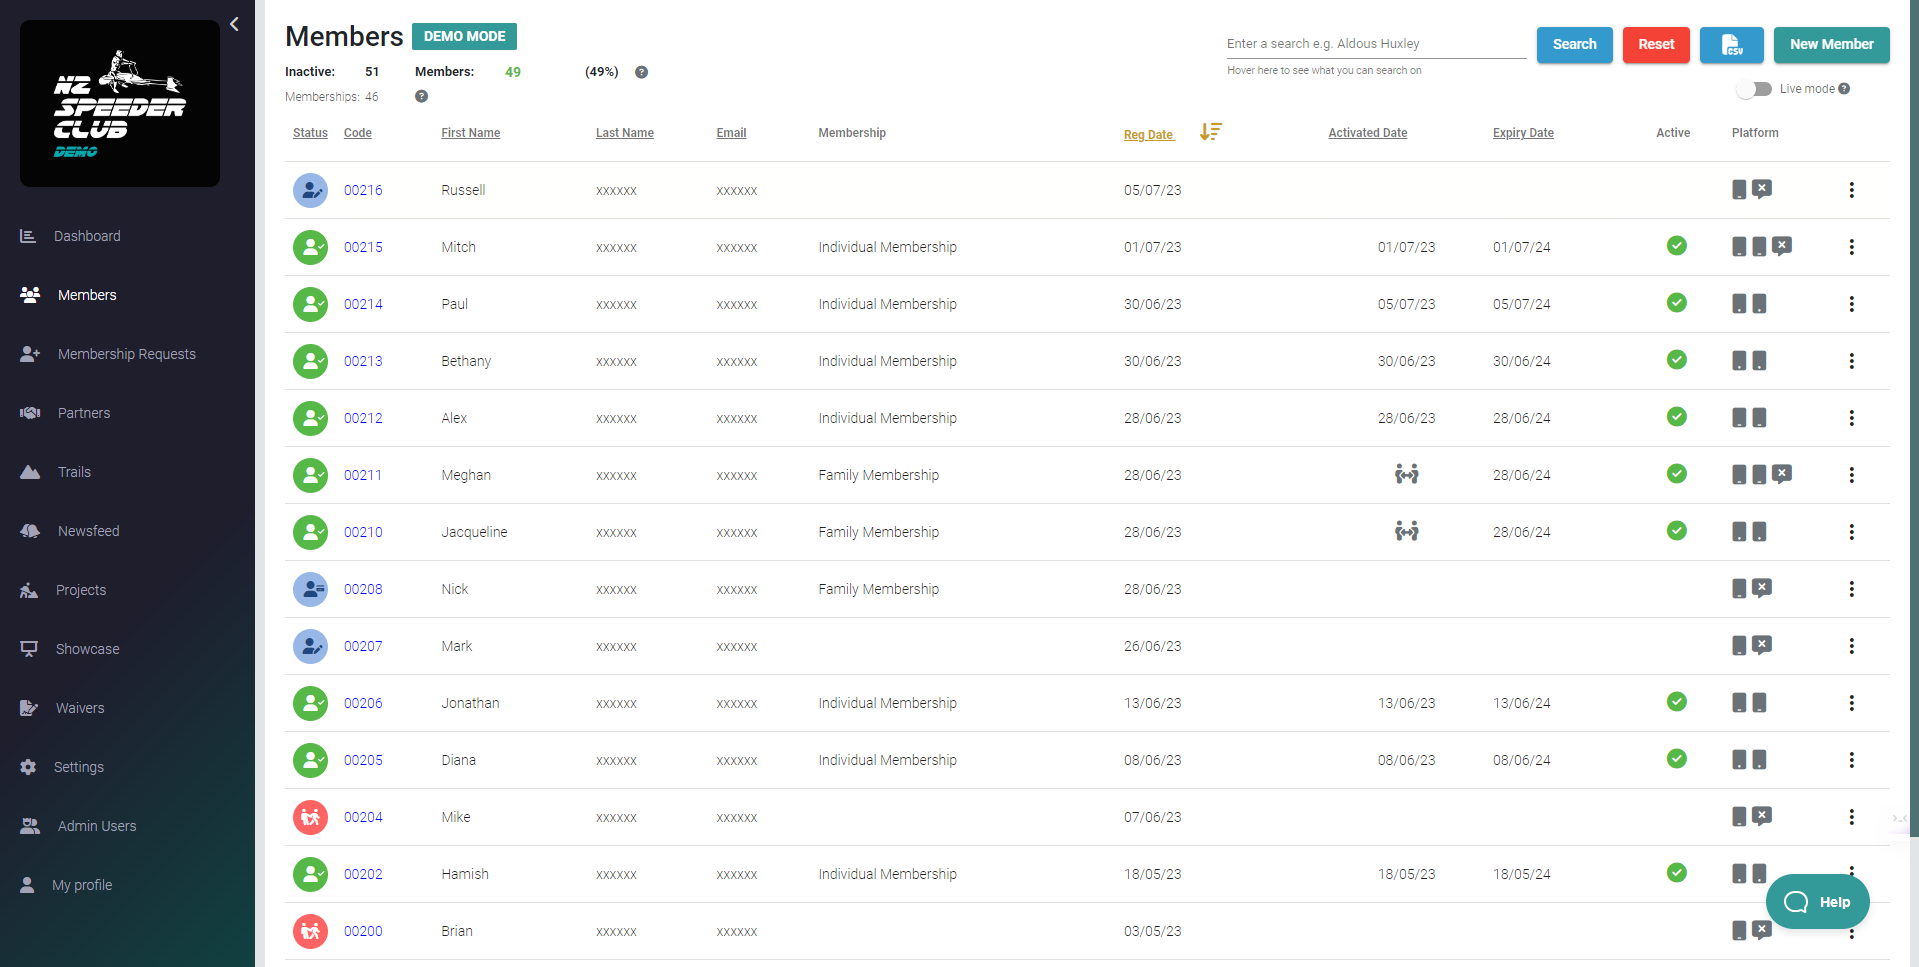
Task: Open the three-dot menu for Russell
Action: coord(1851,190)
